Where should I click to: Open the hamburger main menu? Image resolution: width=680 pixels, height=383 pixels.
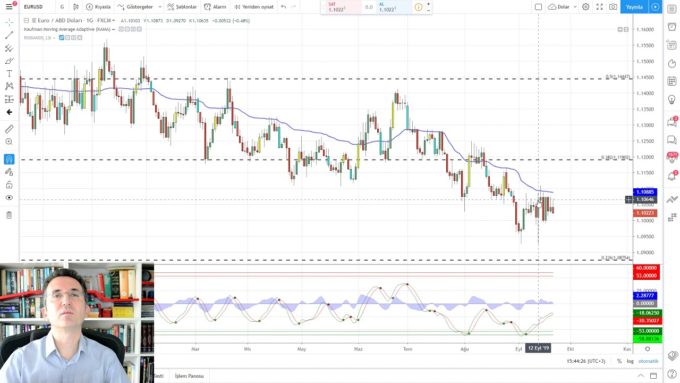click(x=9, y=7)
